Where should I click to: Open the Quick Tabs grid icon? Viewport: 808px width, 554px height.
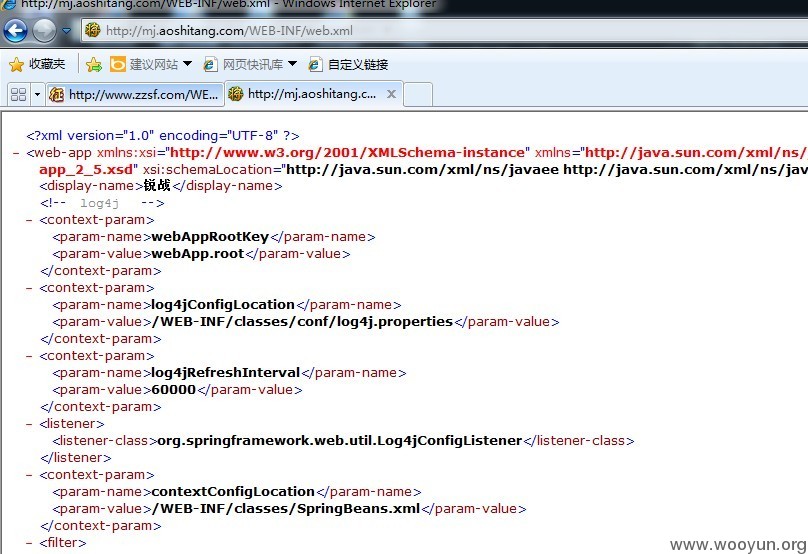(x=19, y=94)
